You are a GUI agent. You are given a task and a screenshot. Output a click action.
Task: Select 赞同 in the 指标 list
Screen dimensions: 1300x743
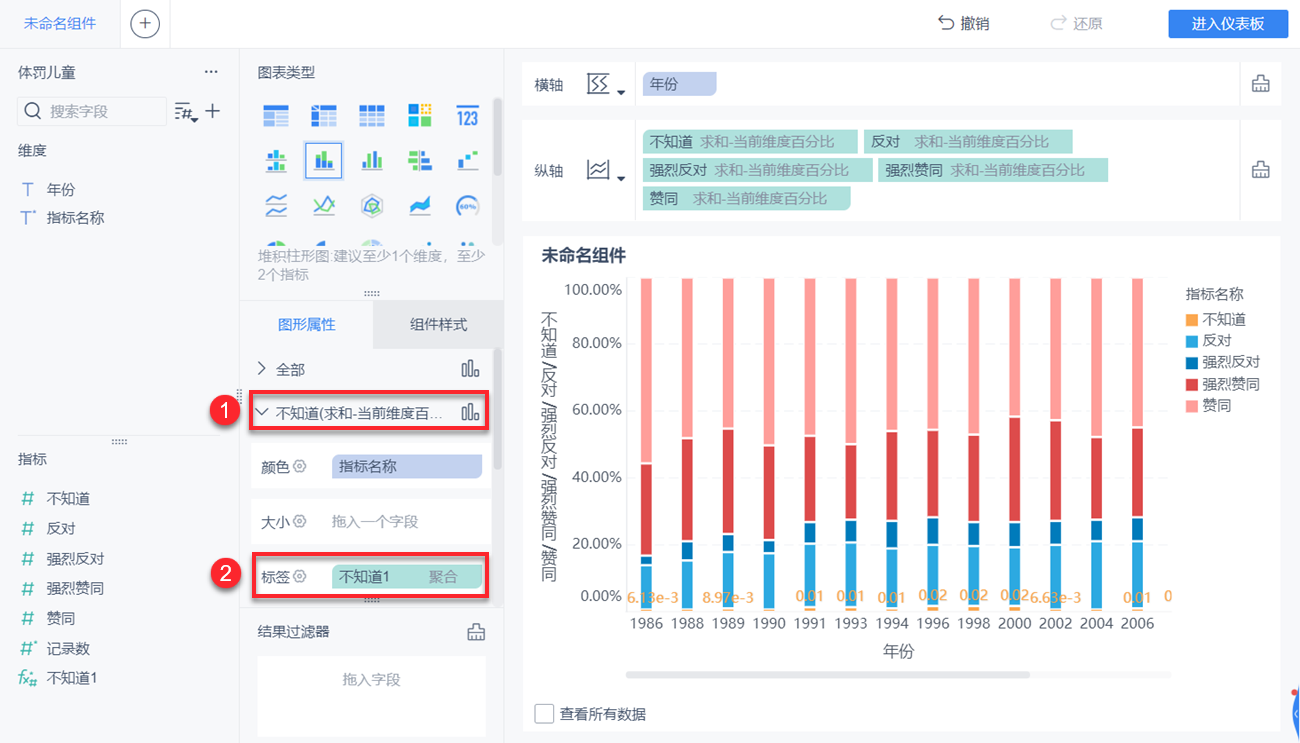(61, 619)
